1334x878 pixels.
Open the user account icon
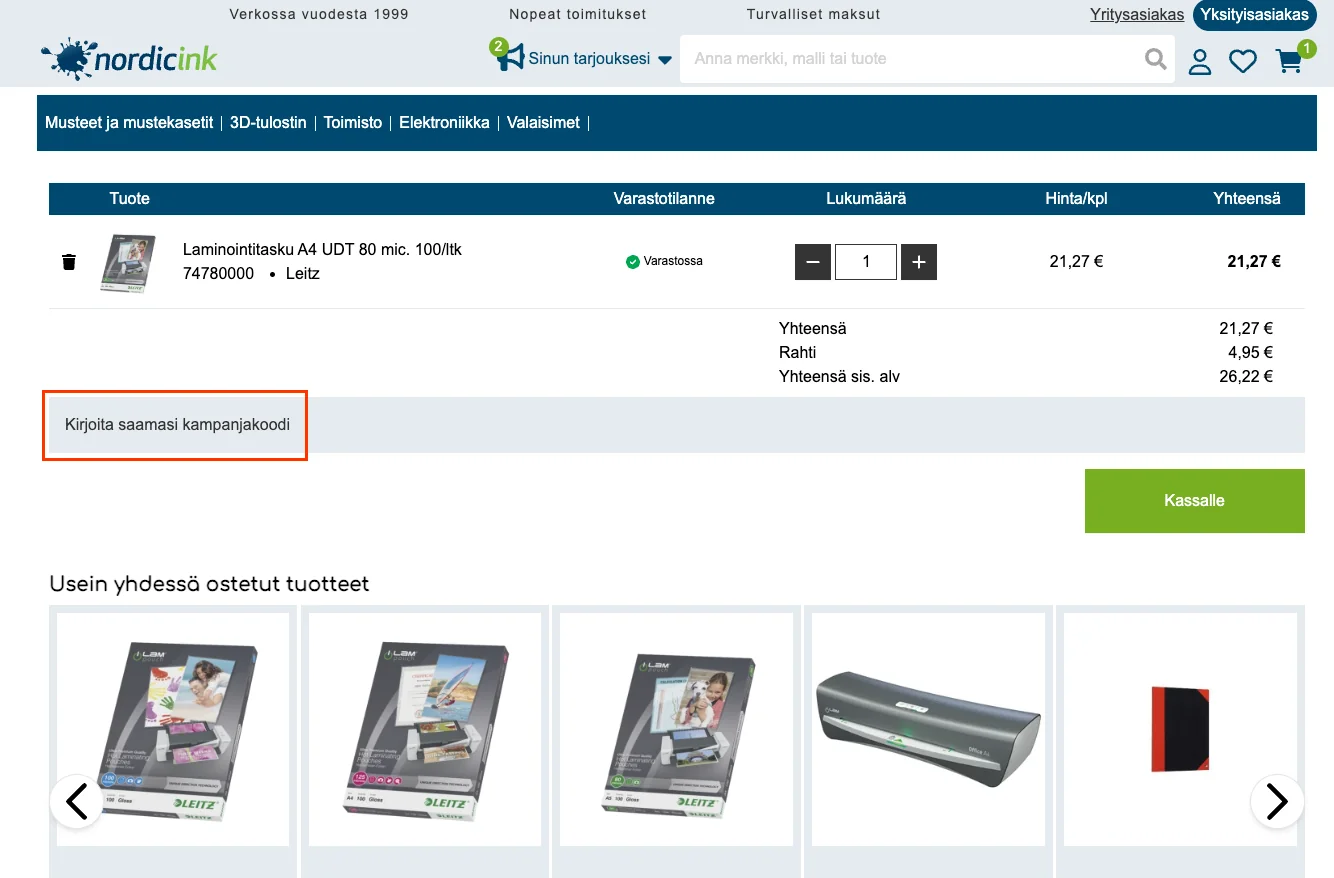[1200, 62]
